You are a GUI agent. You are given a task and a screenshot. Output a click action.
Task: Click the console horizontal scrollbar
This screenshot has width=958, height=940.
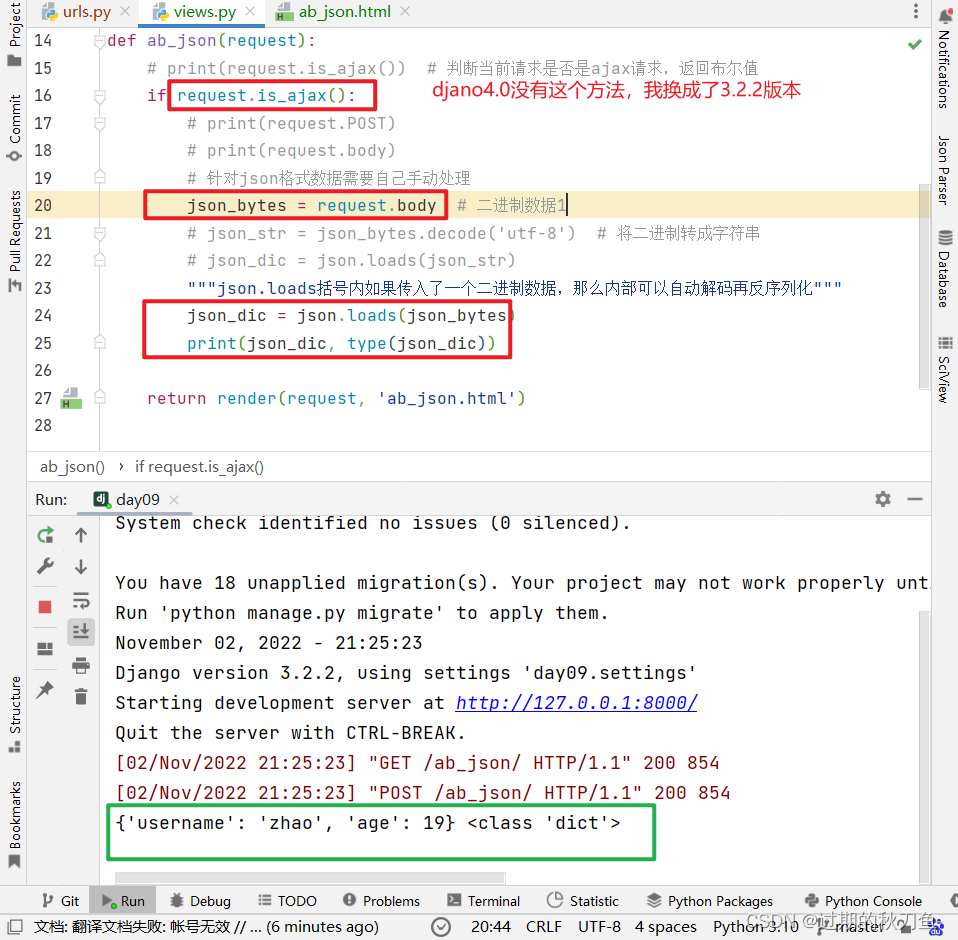point(310,878)
